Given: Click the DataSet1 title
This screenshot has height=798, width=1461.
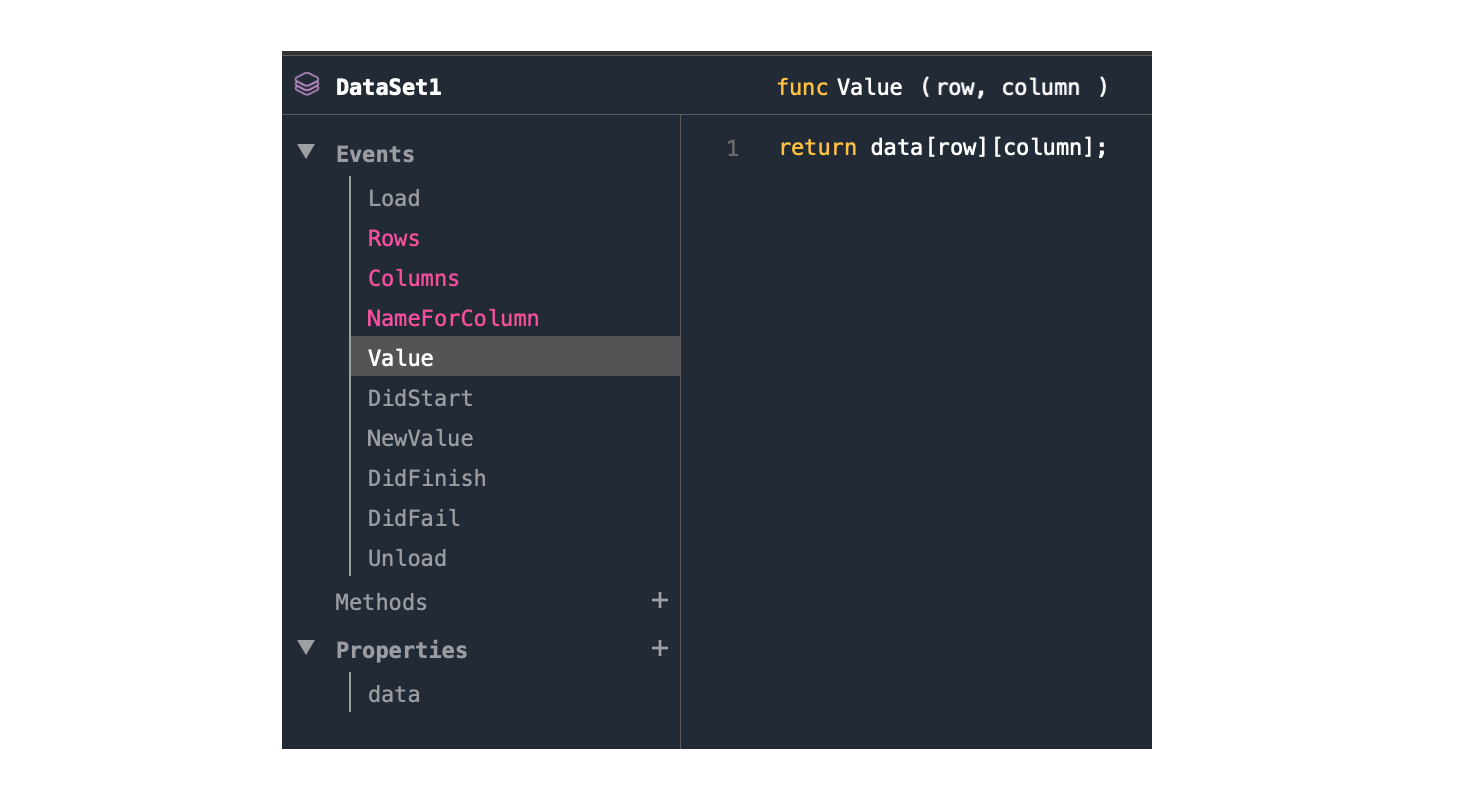Looking at the screenshot, I should pyautogui.click(x=388, y=87).
